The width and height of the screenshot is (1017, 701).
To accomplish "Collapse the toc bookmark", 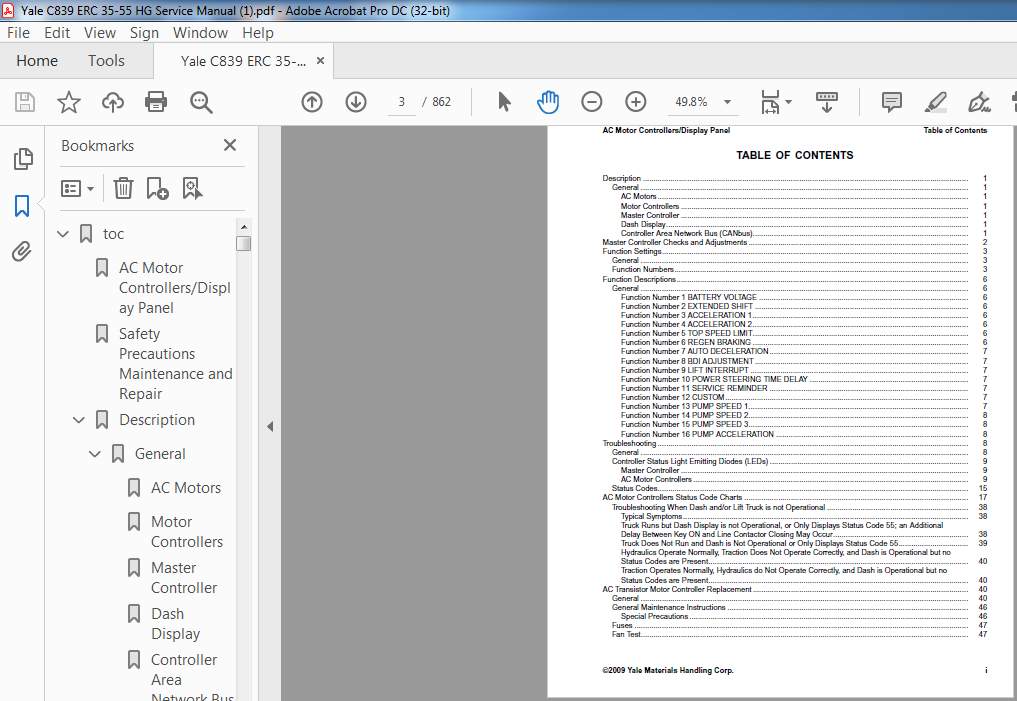I will (63, 234).
